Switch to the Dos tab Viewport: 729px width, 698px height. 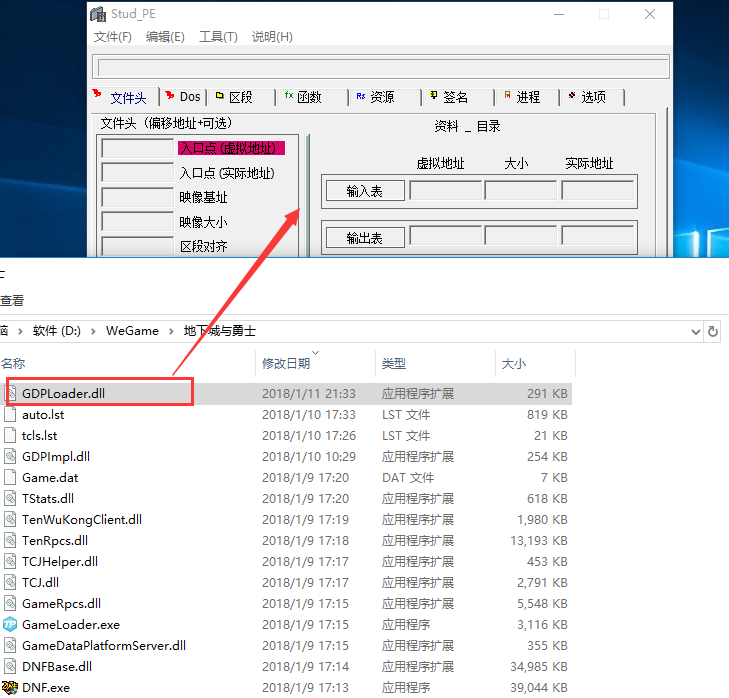coord(184,97)
